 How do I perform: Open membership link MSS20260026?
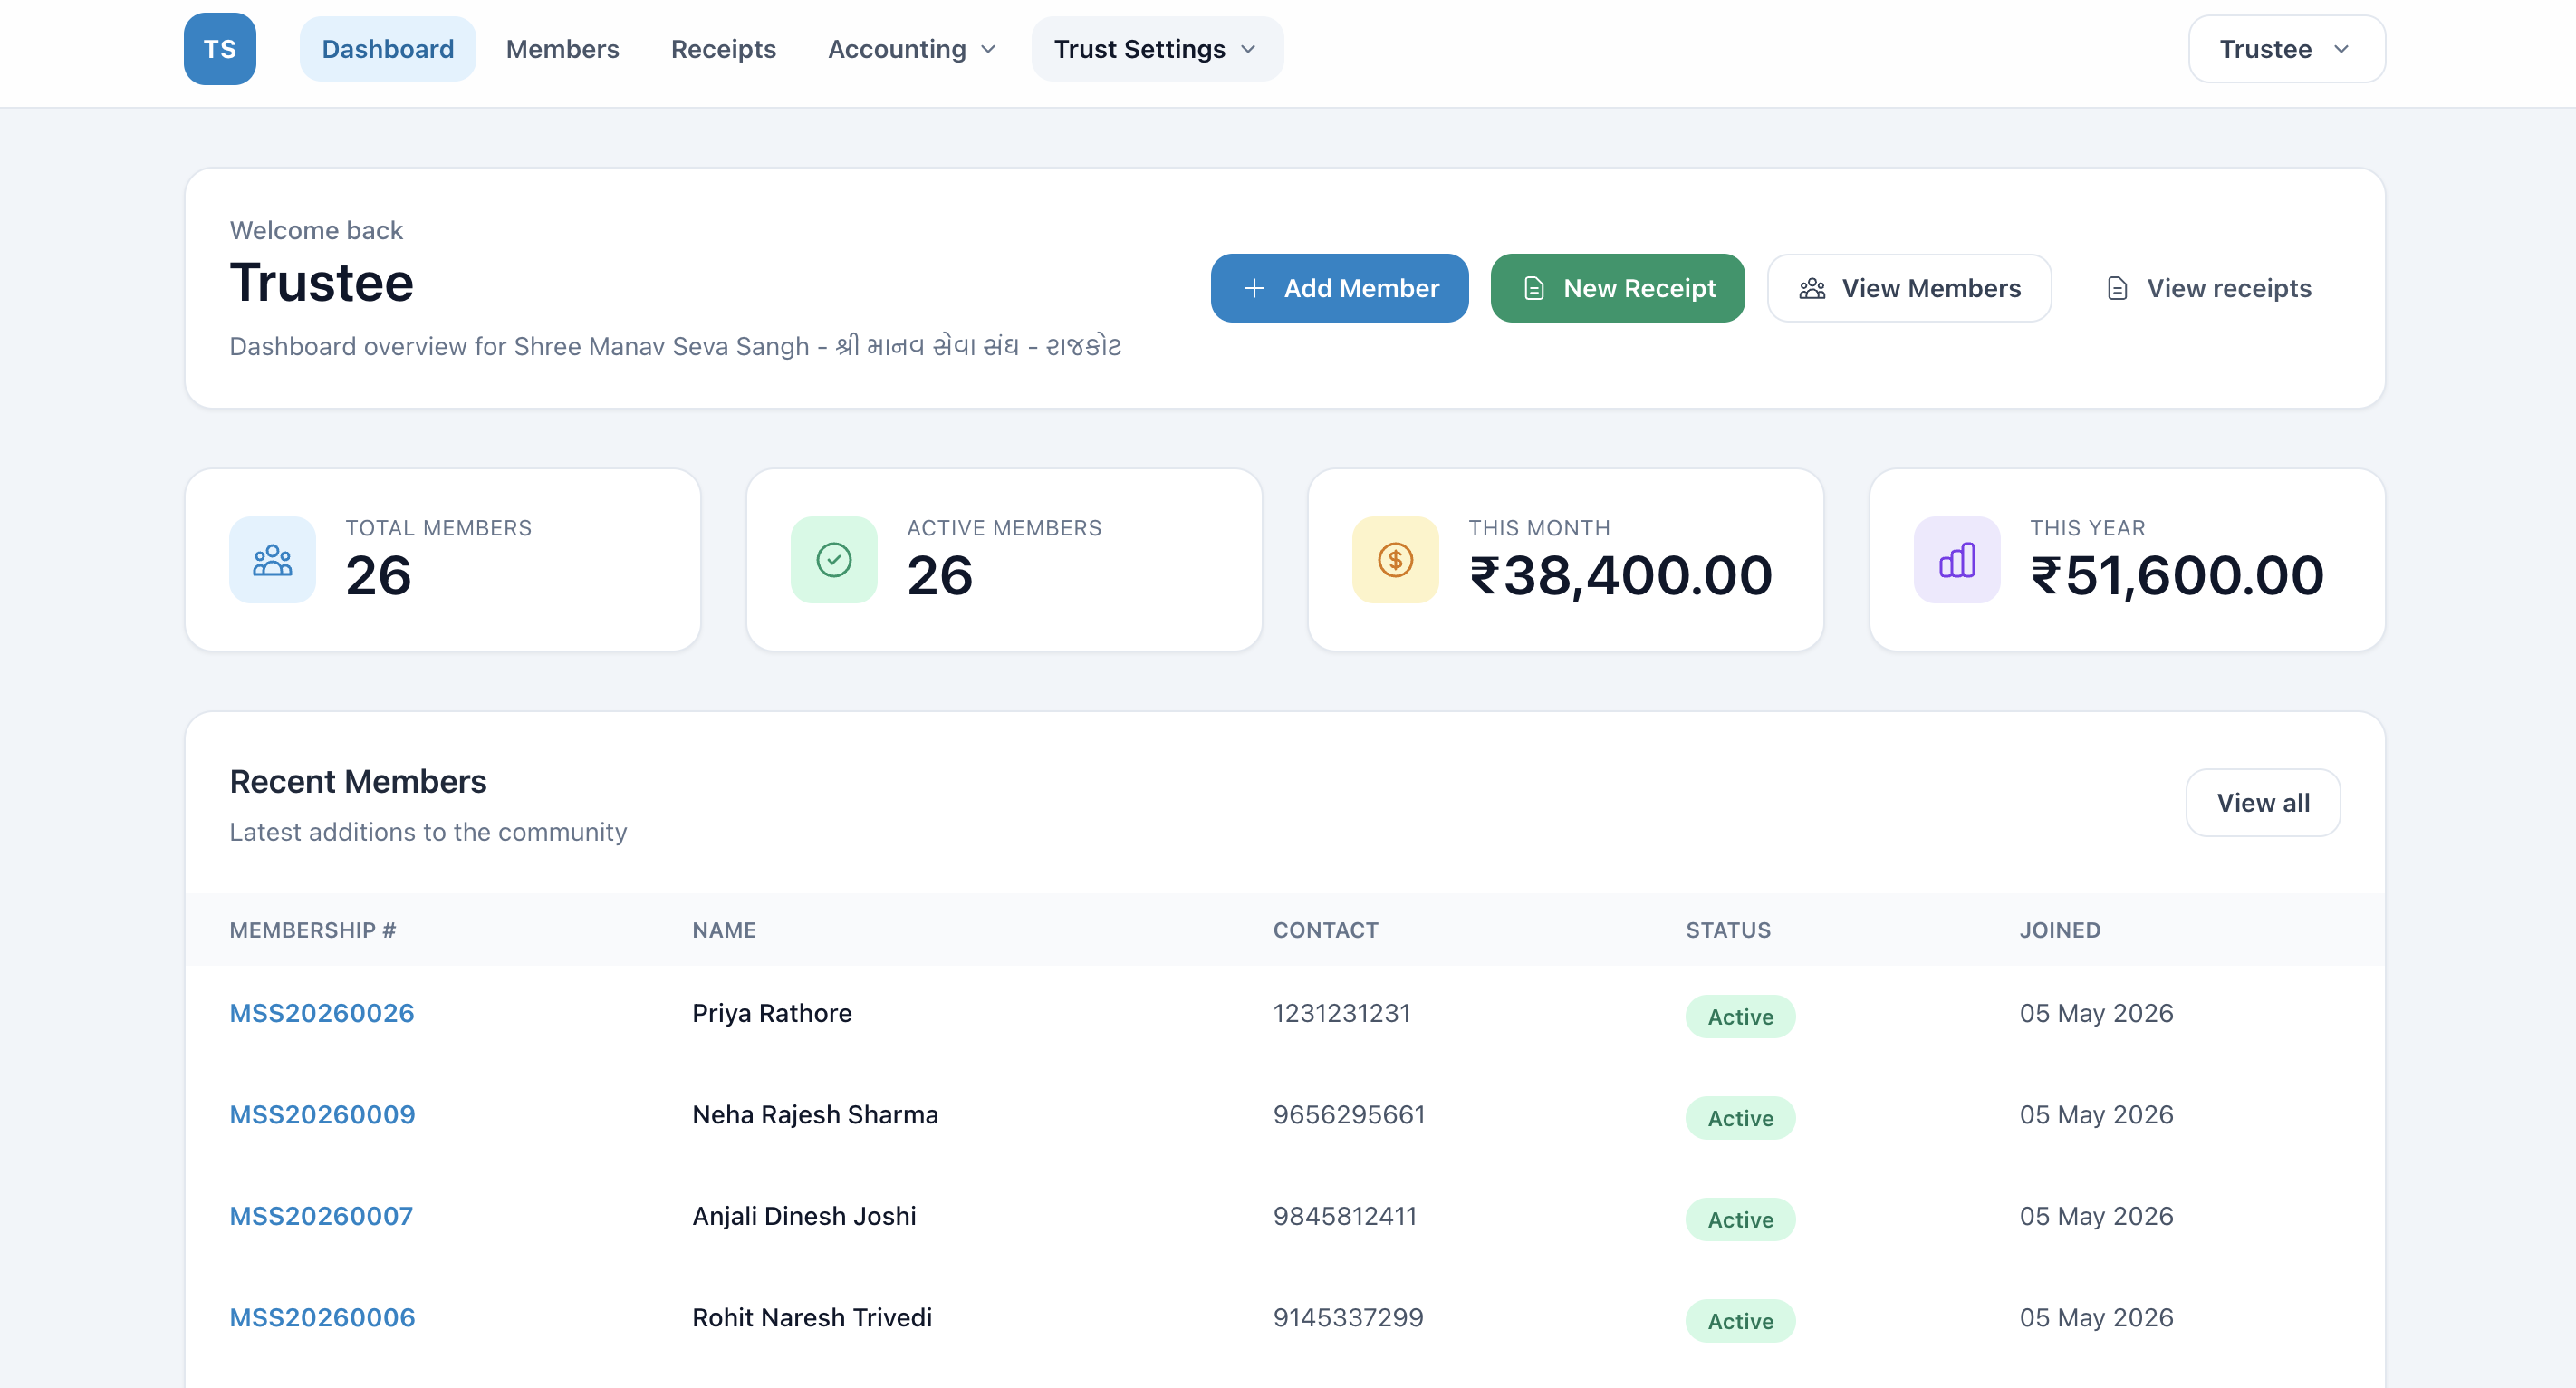[x=322, y=1013]
